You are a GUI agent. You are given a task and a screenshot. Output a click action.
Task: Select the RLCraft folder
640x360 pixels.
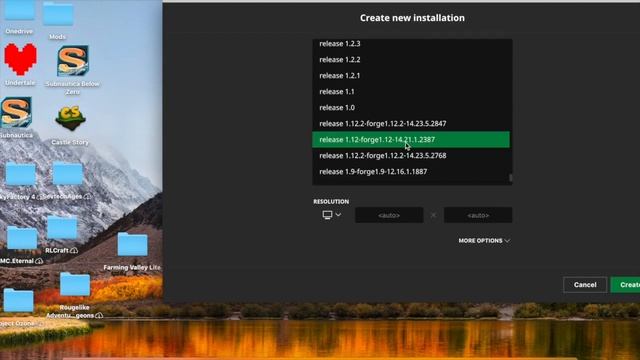pyautogui.click(x=62, y=227)
